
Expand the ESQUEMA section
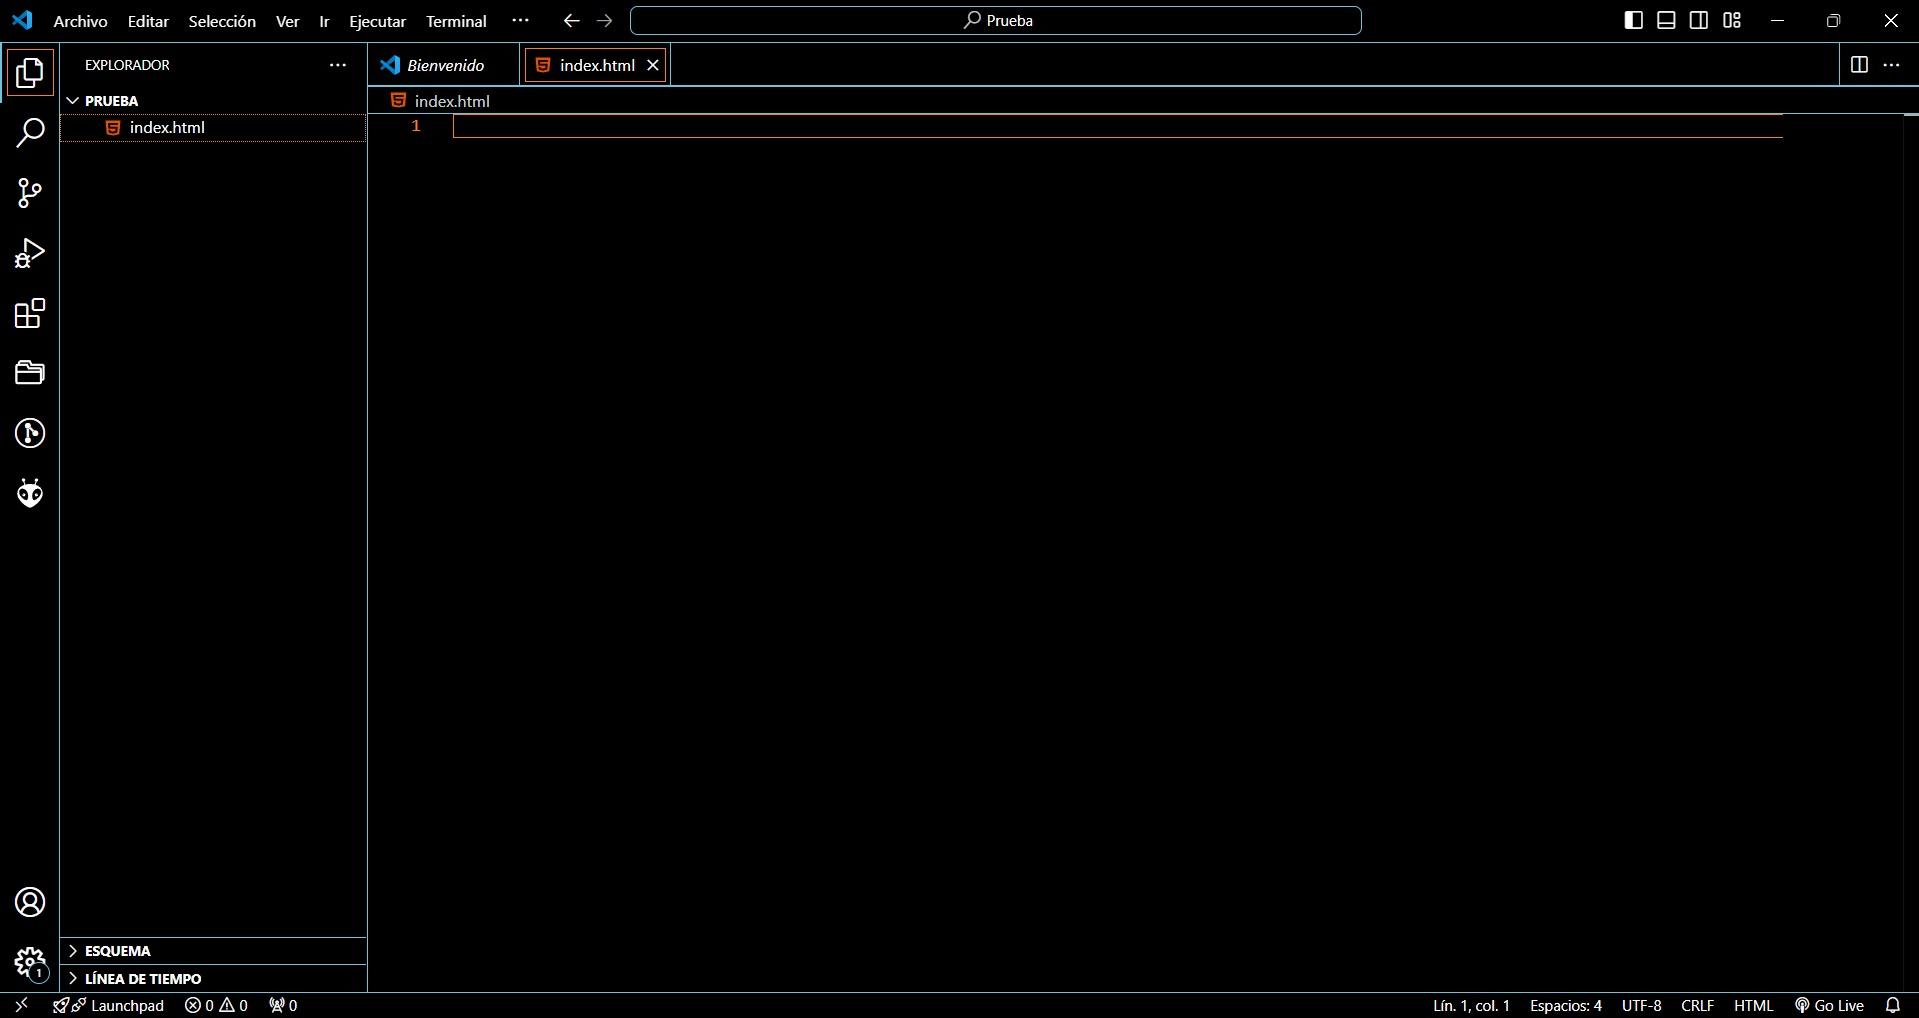coord(213,951)
